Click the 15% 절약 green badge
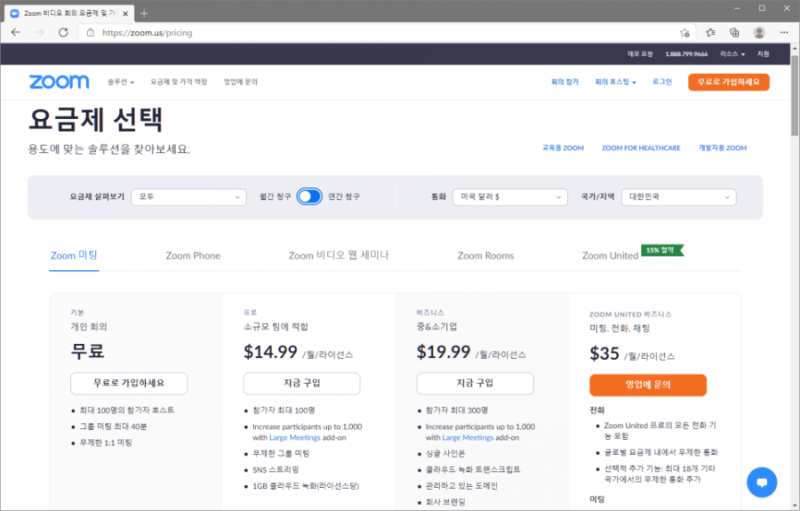 pos(662,250)
